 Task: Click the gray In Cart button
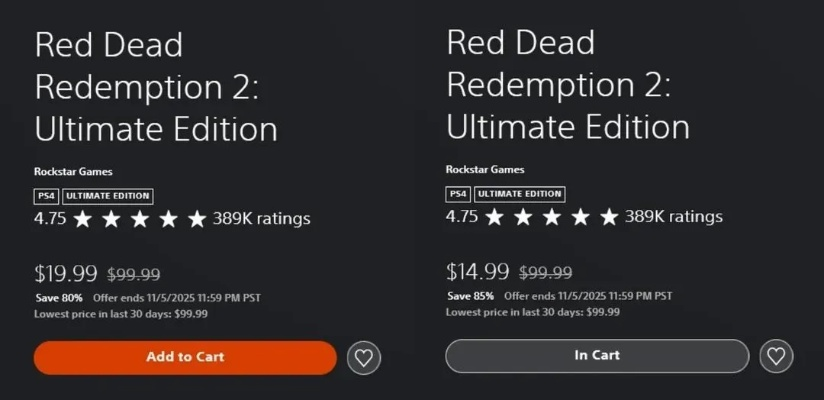coord(597,355)
